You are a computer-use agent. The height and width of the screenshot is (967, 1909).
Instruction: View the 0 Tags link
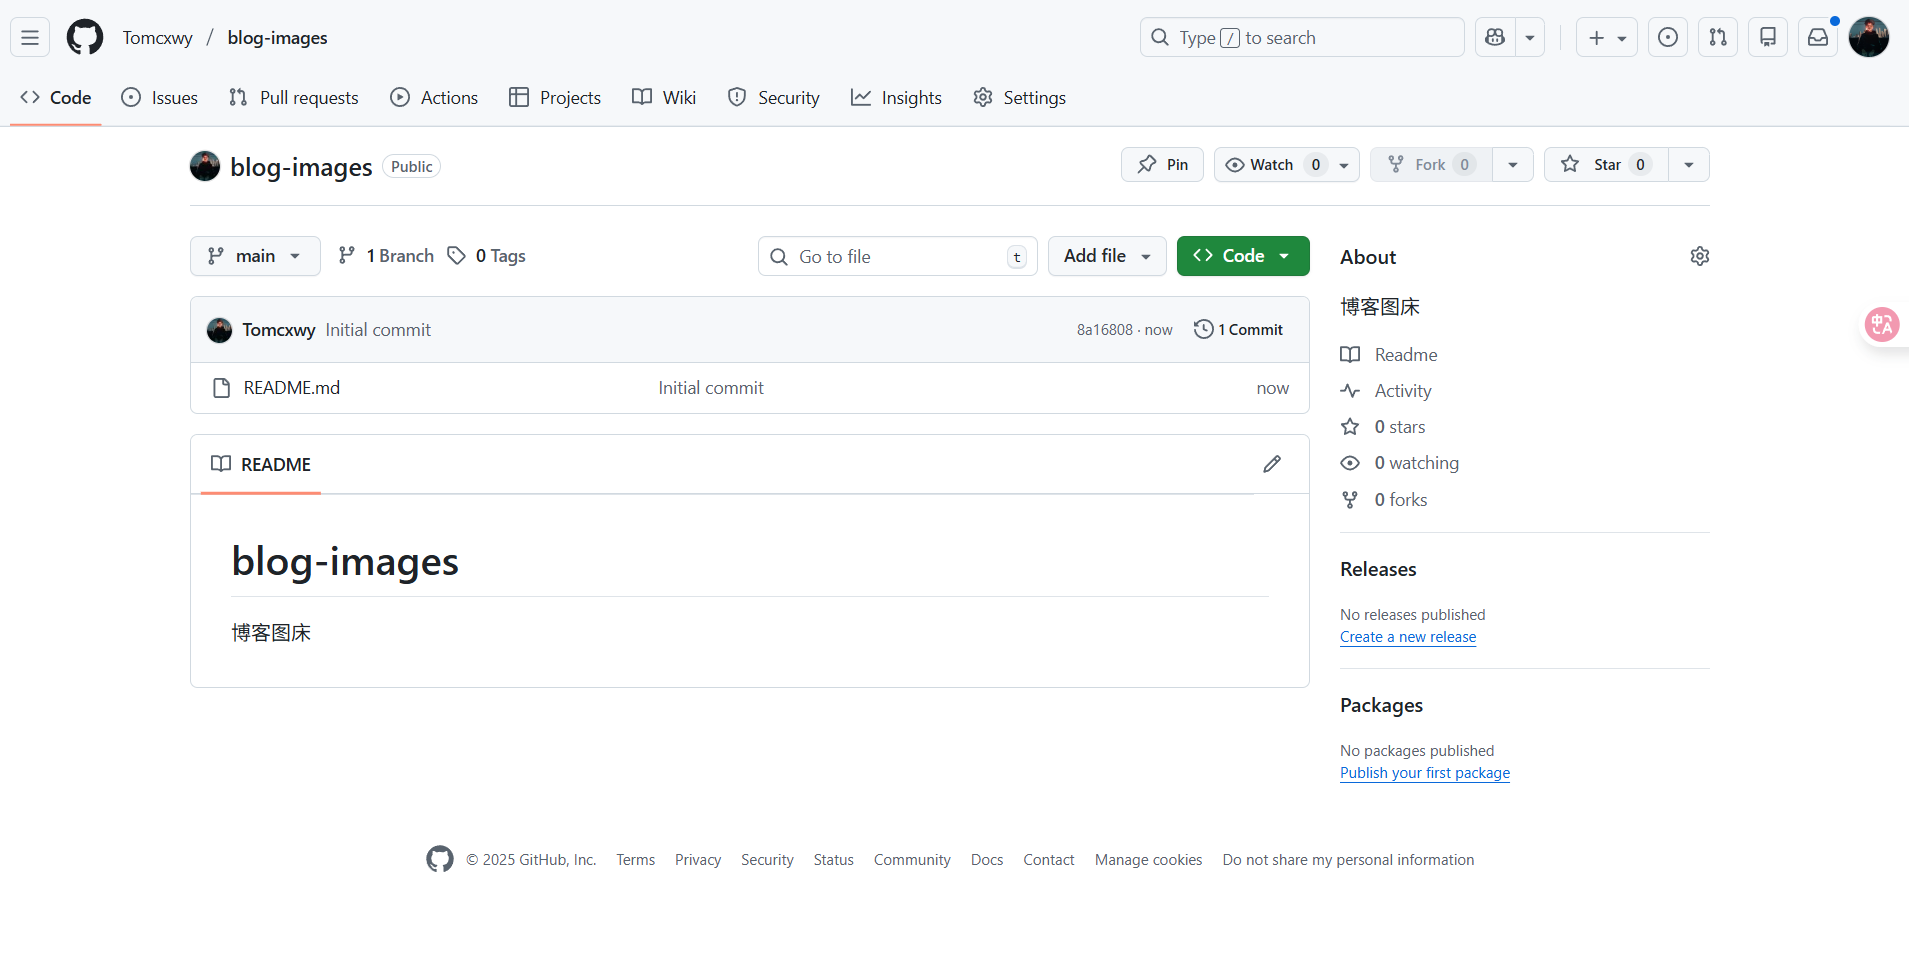(486, 256)
